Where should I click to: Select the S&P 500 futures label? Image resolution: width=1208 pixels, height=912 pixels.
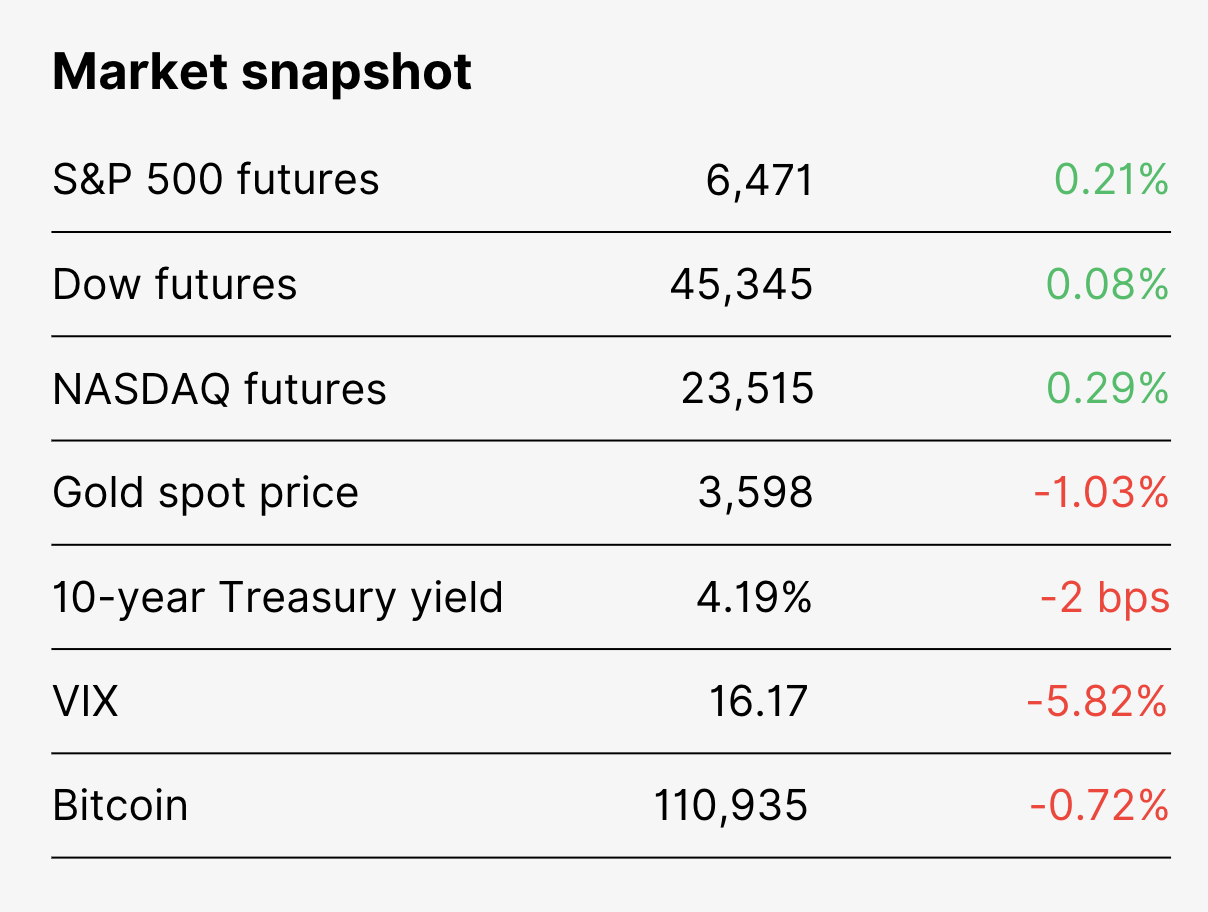click(x=216, y=180)
